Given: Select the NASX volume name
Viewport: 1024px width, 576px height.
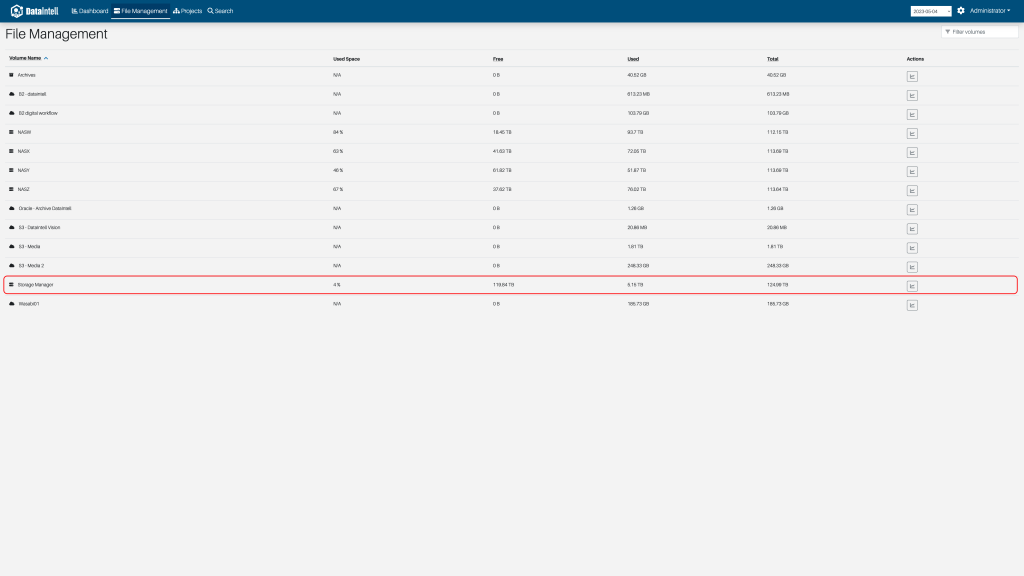Looking at the screenshot, I should (24, 151).
